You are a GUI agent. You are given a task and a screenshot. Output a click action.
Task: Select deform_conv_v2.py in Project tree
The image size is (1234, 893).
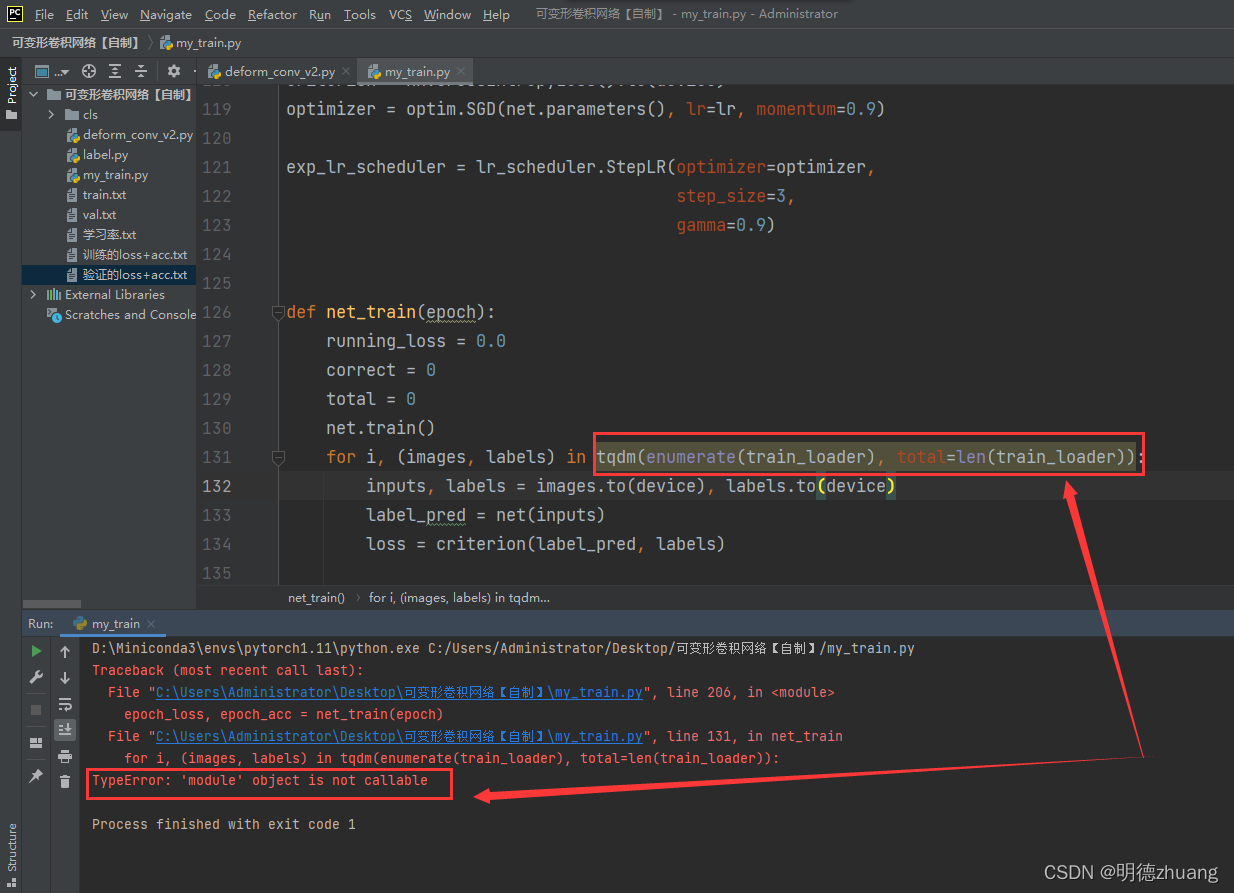pyautogui.click(x=129, y=135)
